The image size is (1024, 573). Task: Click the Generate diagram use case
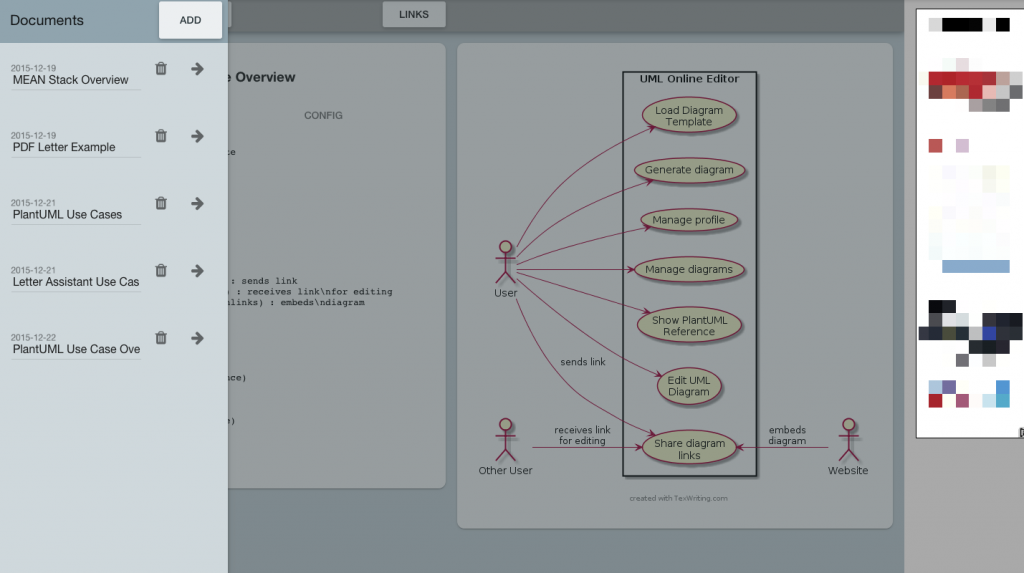(689, 170)
